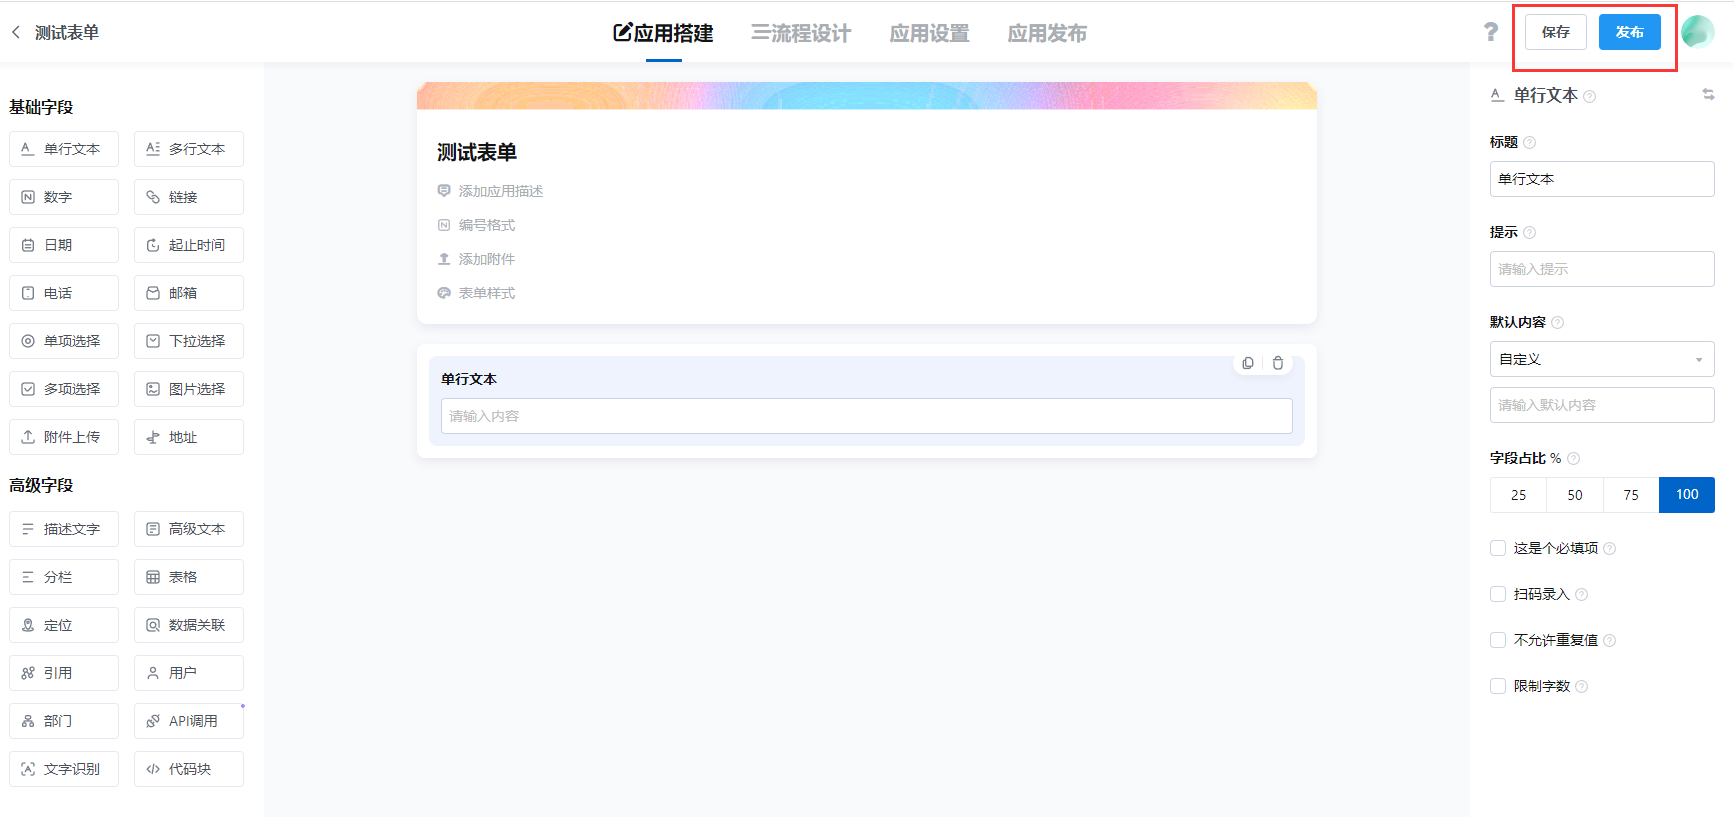This screenshot has width=1734, height=817.
Task: Add a 表格 advanced component
Action: click(x=189, y=577)
